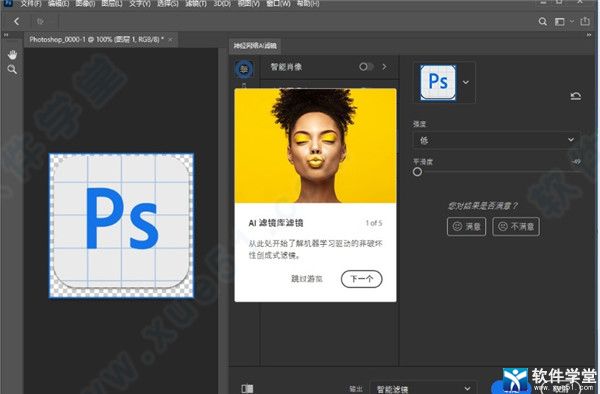The image size is (600, 394).
Task: Select the Zoom tool
Action: click(12, 69)
